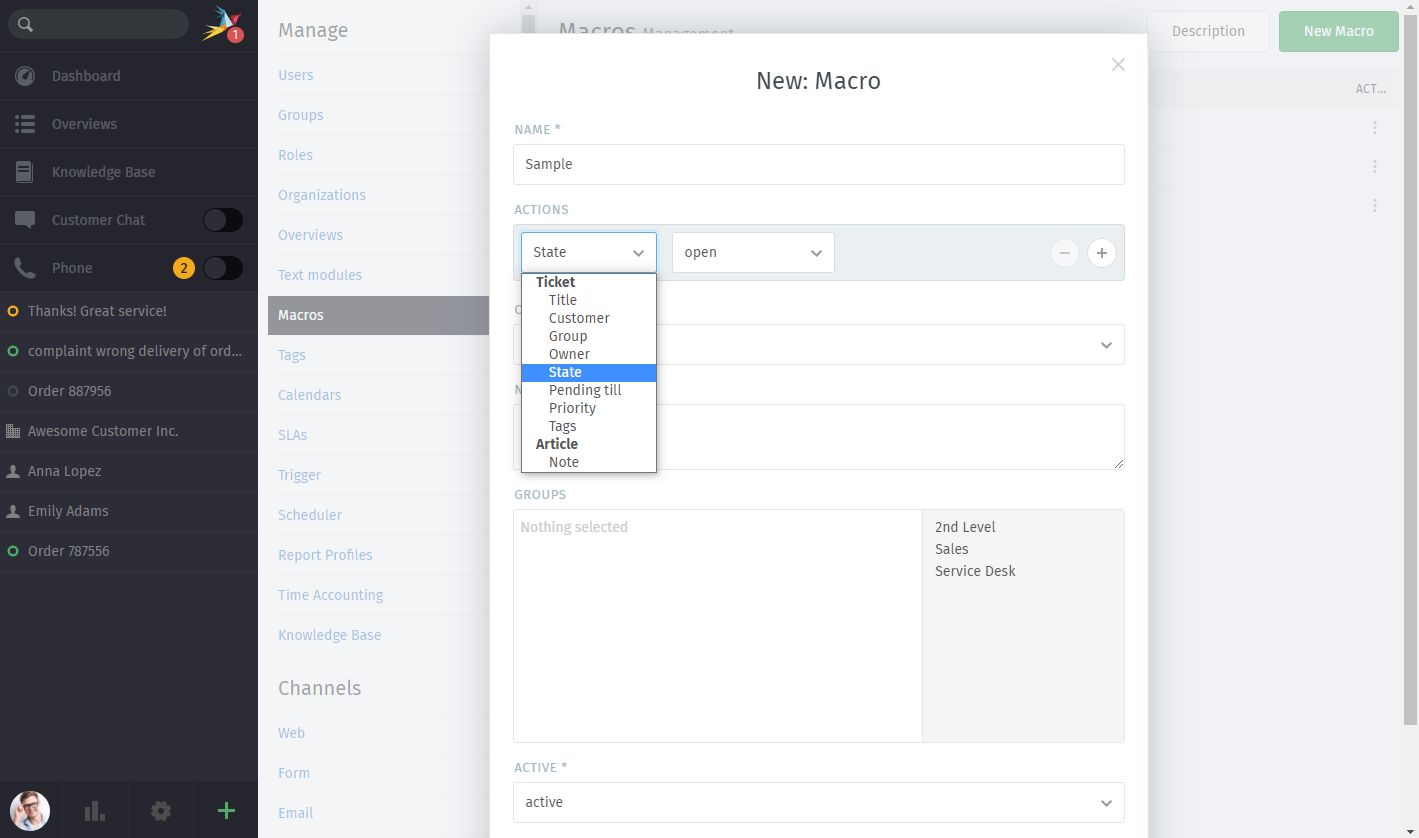Select 2nd Level group
Screen dimensions: 1419x838
pyautogui.click(x=965, y=527)
